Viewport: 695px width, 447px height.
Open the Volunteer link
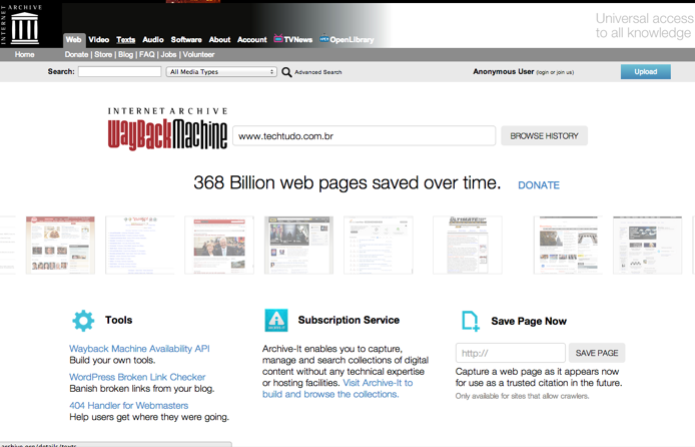pyautogui.click(x=199, y=55)
